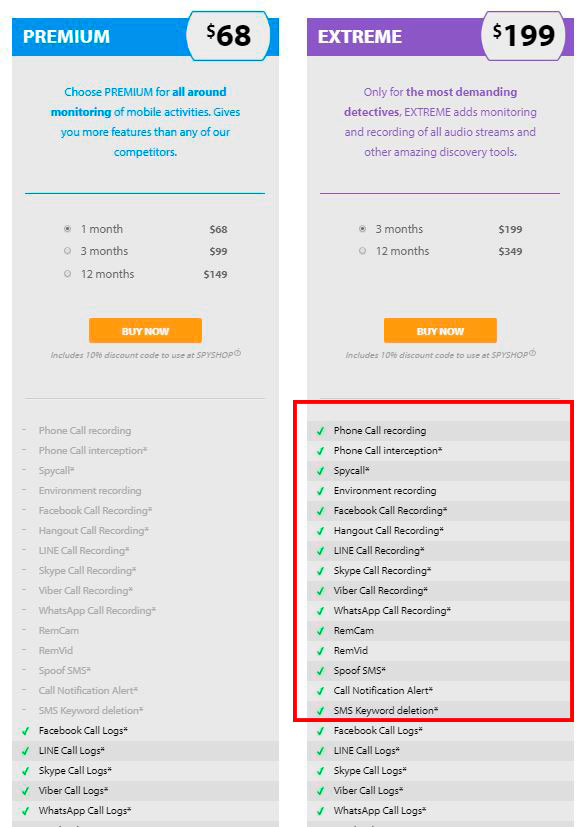
Task: Click the PREMIUM plan header title
Action: [x=66, y=36]
